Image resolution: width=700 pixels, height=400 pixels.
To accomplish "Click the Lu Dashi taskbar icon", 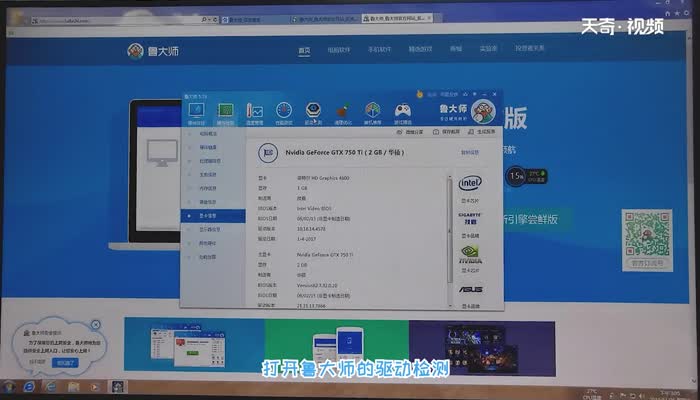I will click(118, 387).
